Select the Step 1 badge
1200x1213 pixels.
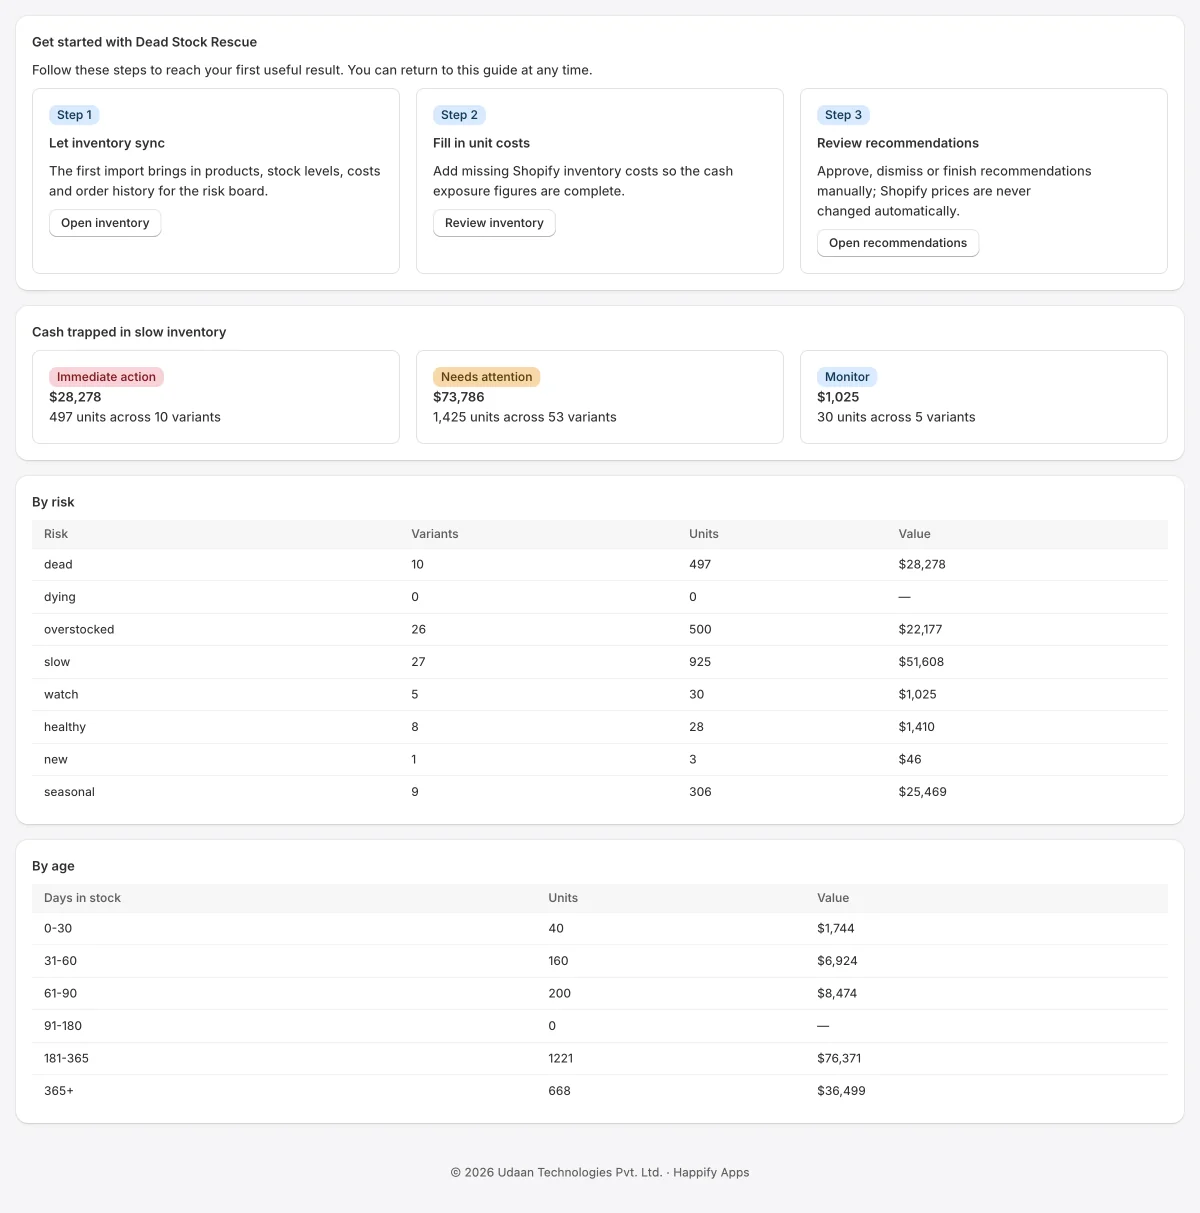tap(75, 115)
